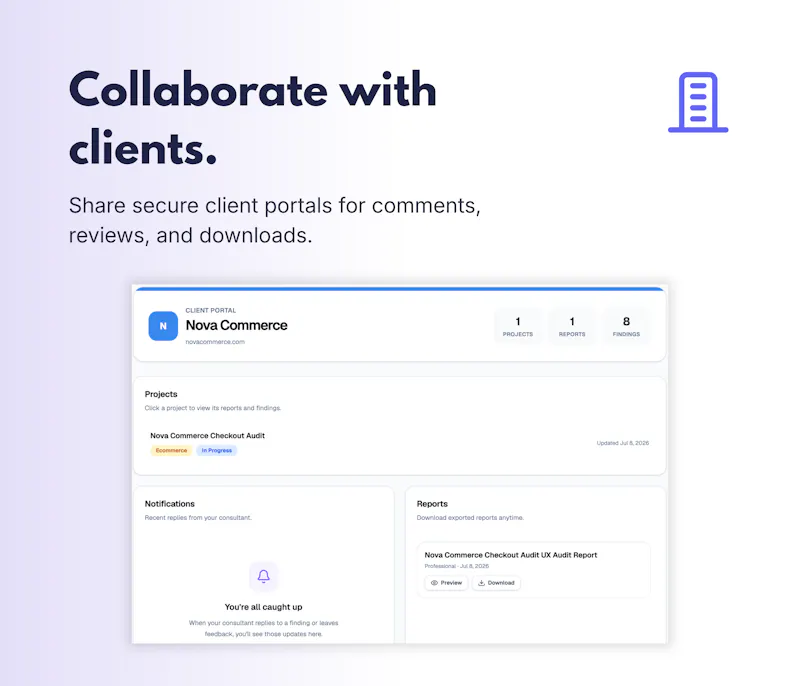Image resolution: width=800 pixels, height=686 pixels.
Task: Select the Findings count stat card
Action: [x=626, y=326]
